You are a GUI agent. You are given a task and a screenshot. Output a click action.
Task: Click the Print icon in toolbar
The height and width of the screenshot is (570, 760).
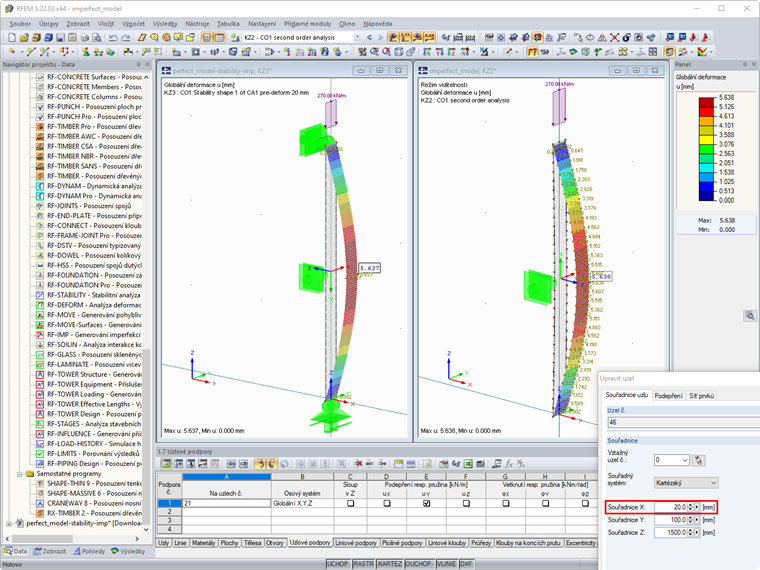click(x=84, y=37)
